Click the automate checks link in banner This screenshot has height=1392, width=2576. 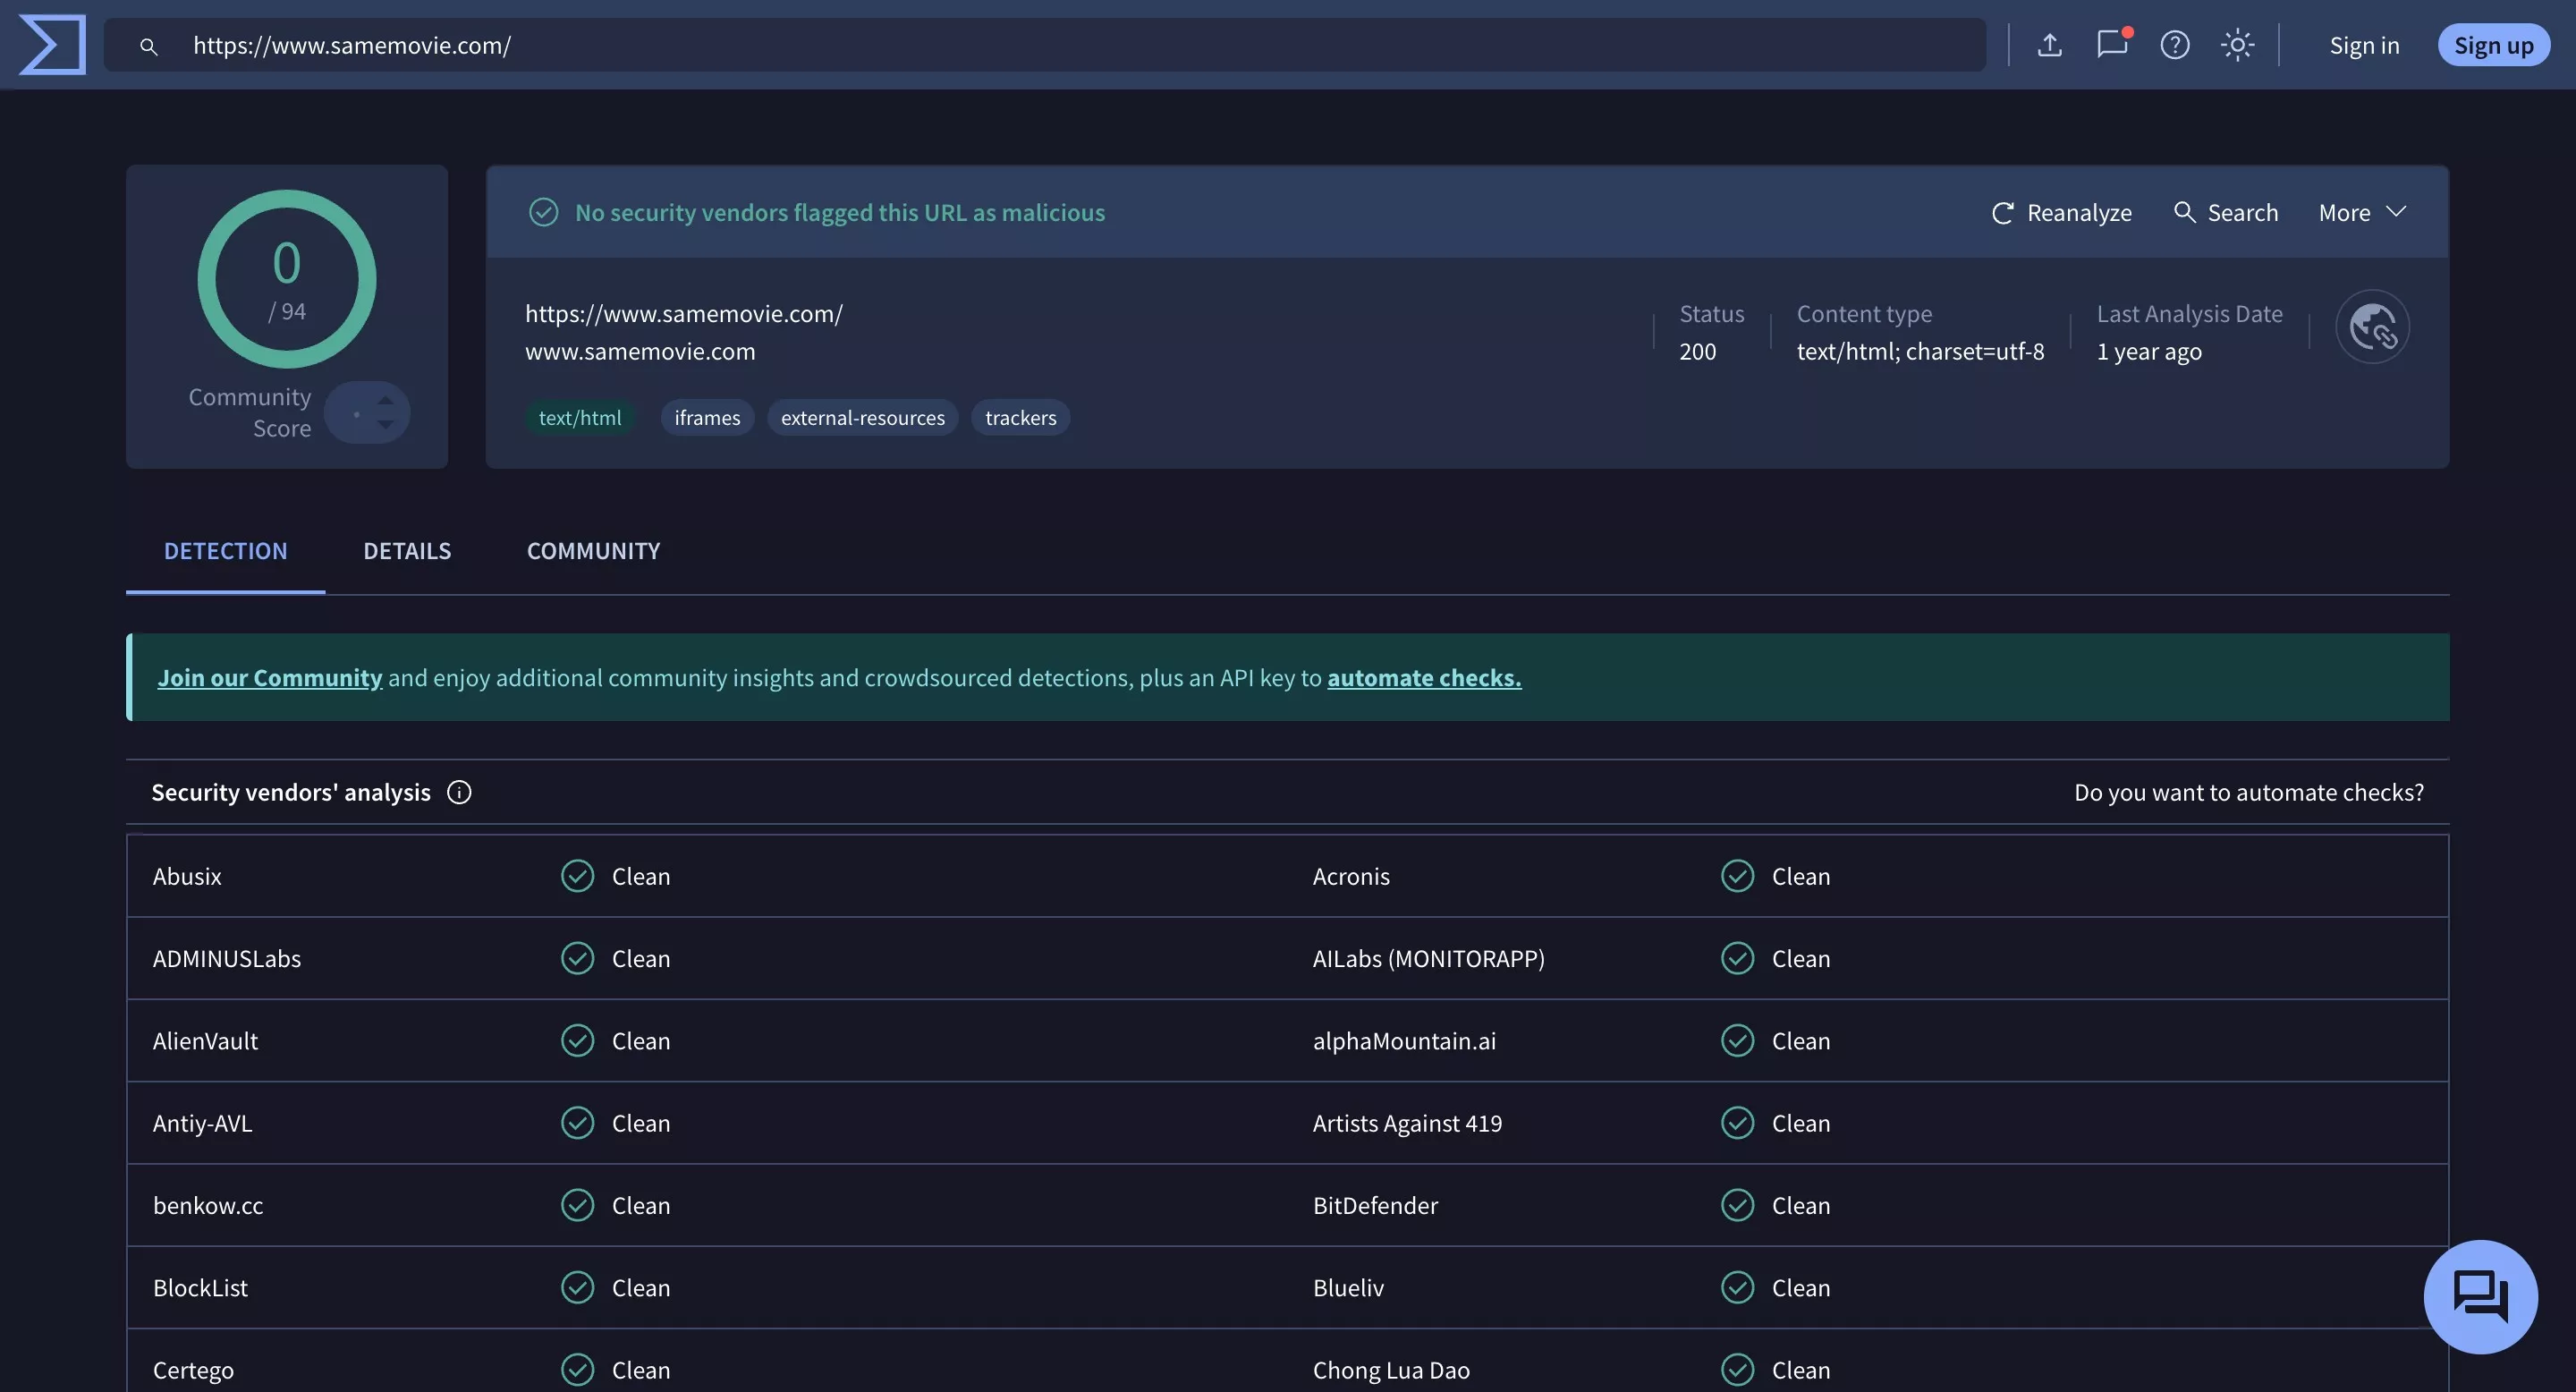tap(1424, 678)
